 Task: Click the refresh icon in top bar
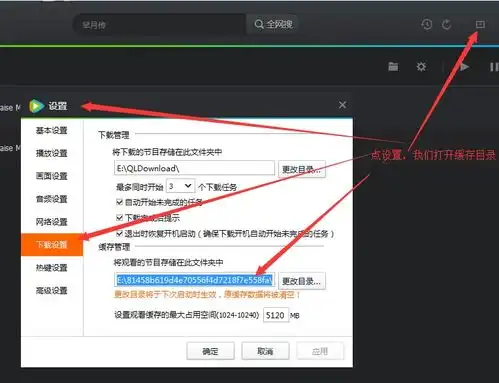click(447, 24)
